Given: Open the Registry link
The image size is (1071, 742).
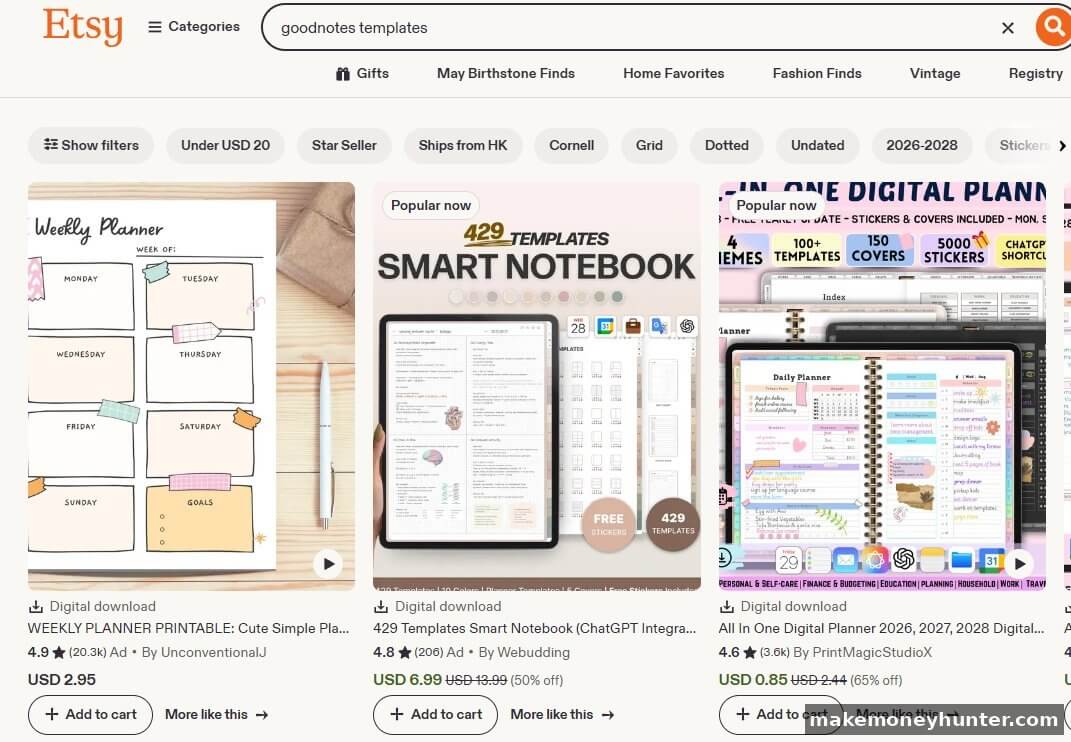Looking at the screenshot, I should pyautogui.click(x=1035, y=73).
